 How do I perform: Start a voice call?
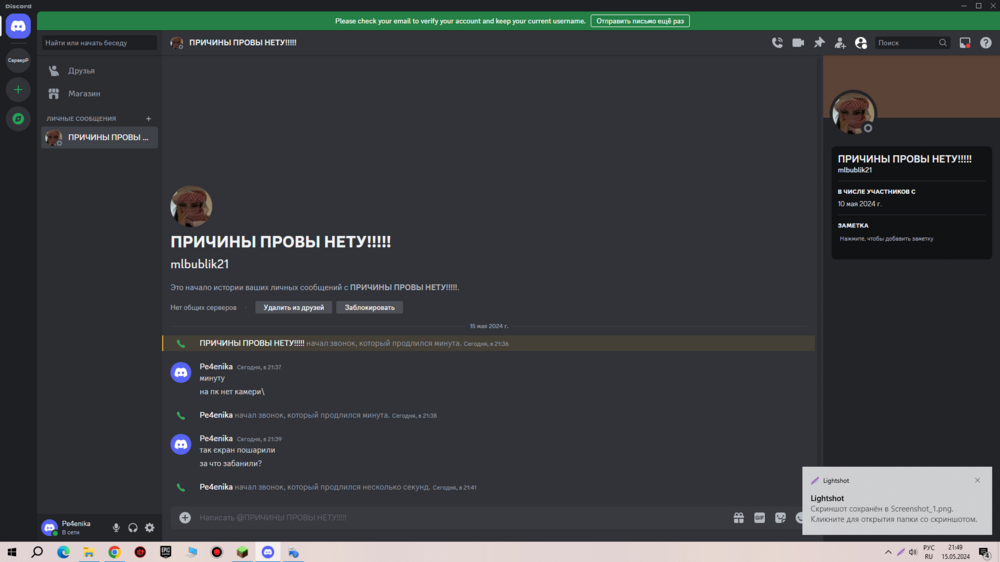coord(777,43)
